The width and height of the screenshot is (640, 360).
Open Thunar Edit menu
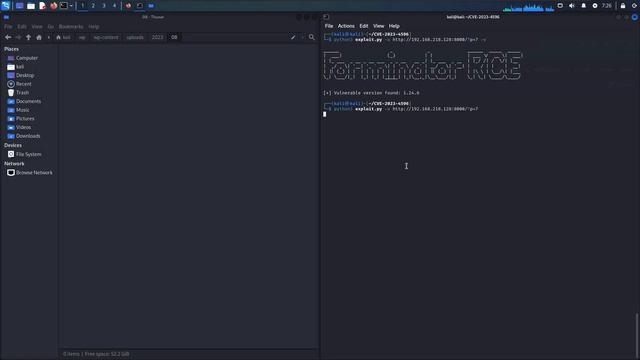[22, 27]
